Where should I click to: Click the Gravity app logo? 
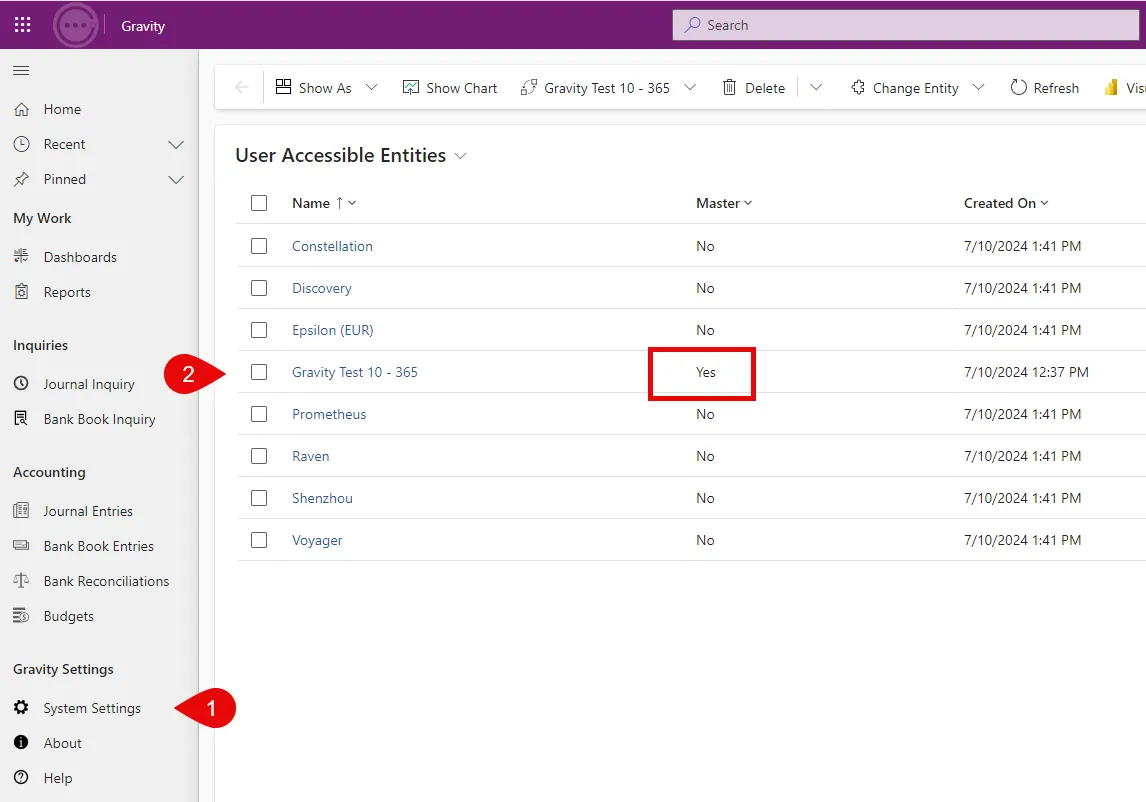[75, 26]
